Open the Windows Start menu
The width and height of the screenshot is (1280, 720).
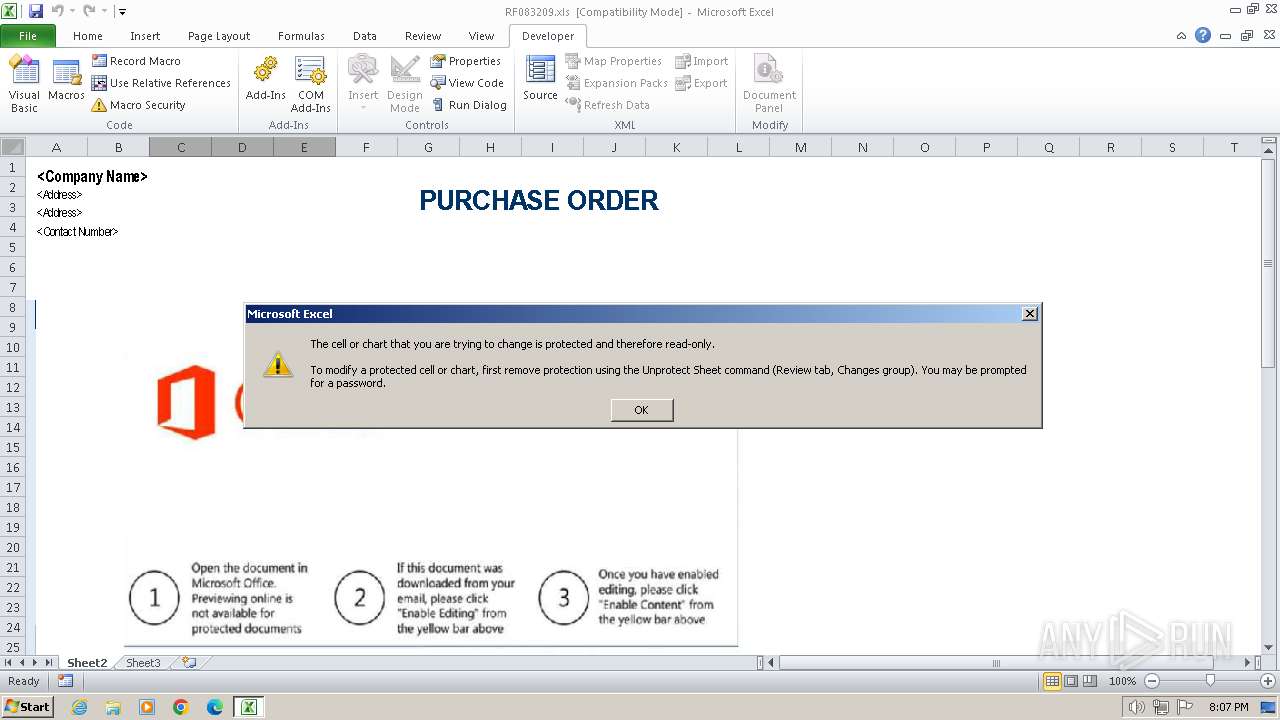point(27,707)
